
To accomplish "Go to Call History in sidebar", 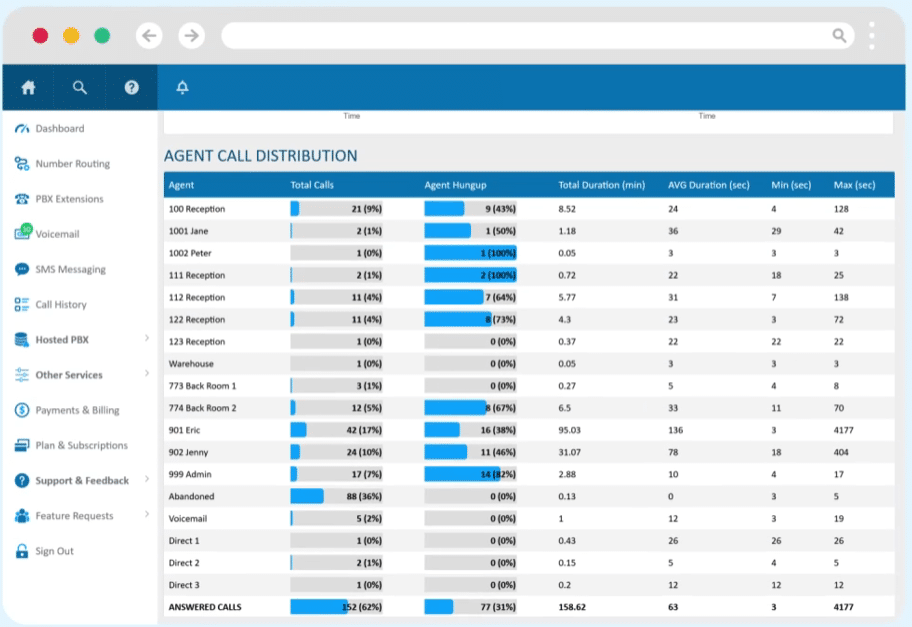I will pos(61,305).
